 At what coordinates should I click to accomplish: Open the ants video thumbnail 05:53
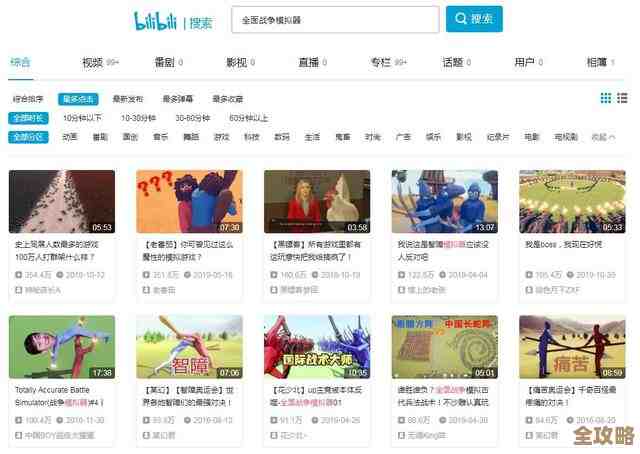(x=62, y=202)
